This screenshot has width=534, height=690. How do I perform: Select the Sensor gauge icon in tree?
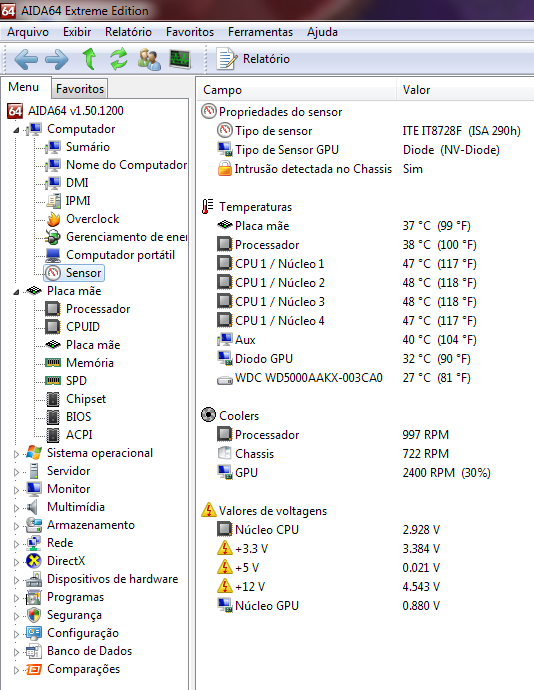point(53,273)
